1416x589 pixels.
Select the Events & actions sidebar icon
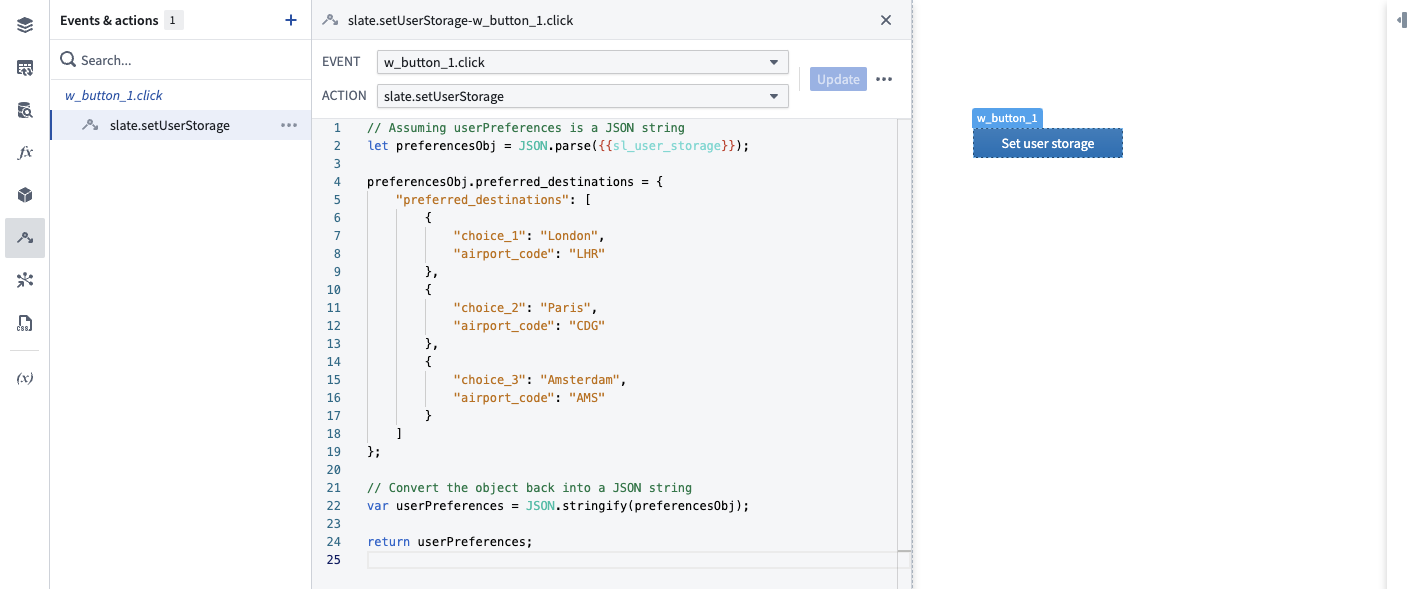tap(25, 238)
